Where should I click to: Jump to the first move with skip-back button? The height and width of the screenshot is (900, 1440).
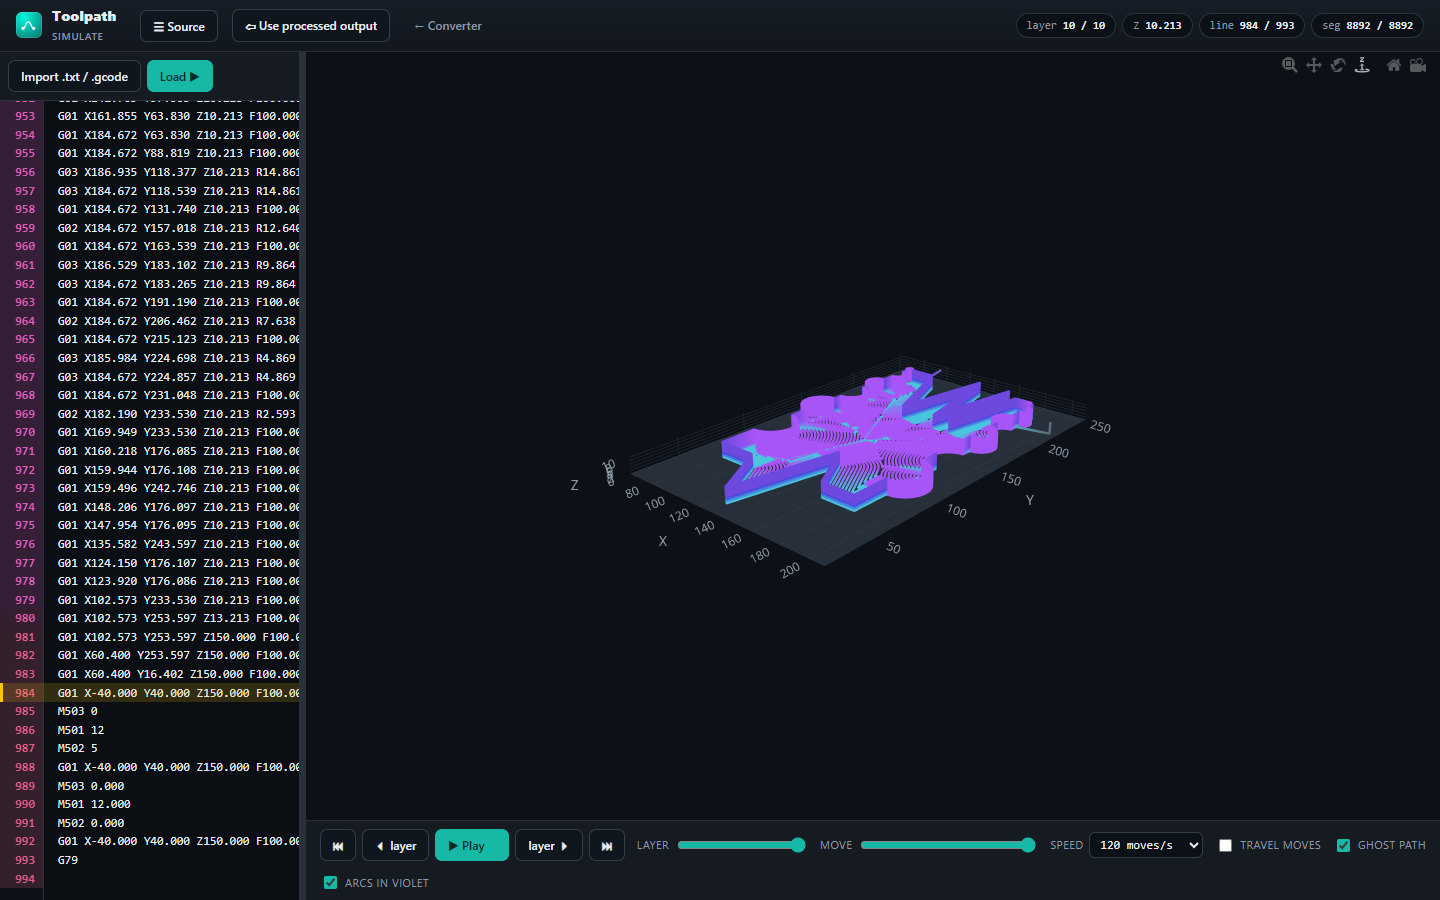pyautogui.click(x=338, y=845)
